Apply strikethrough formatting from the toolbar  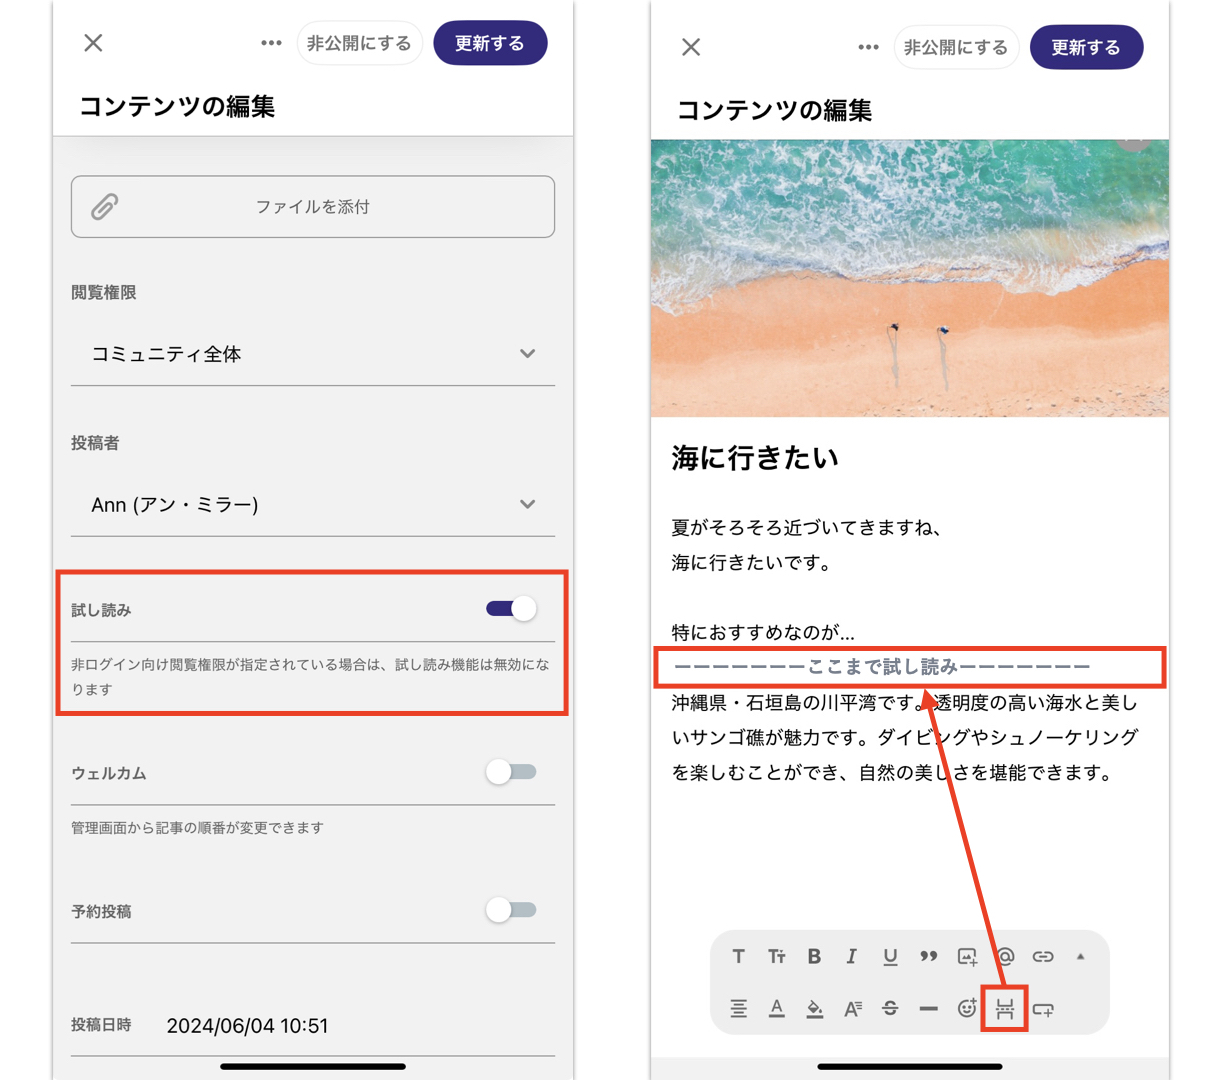(x=890, y=1009)
